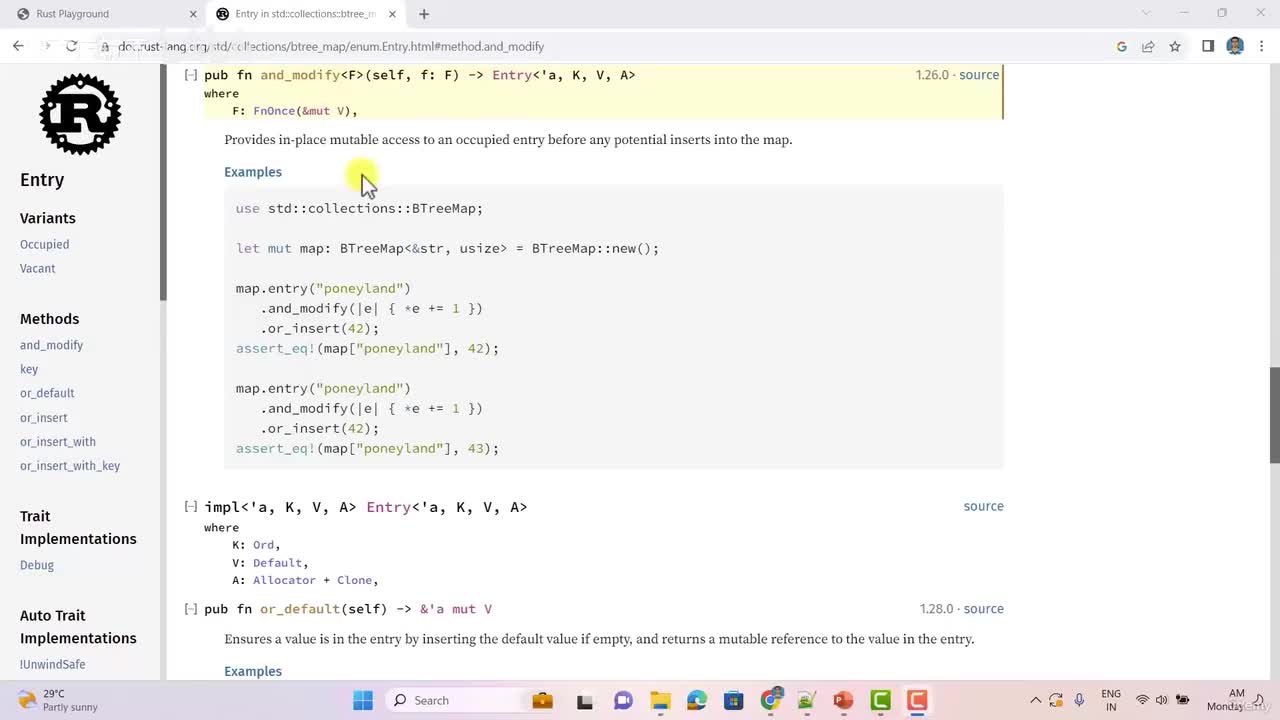Screen dimensions: 1280x720
Task: Reload the current page
Action: tap(71, 46)
